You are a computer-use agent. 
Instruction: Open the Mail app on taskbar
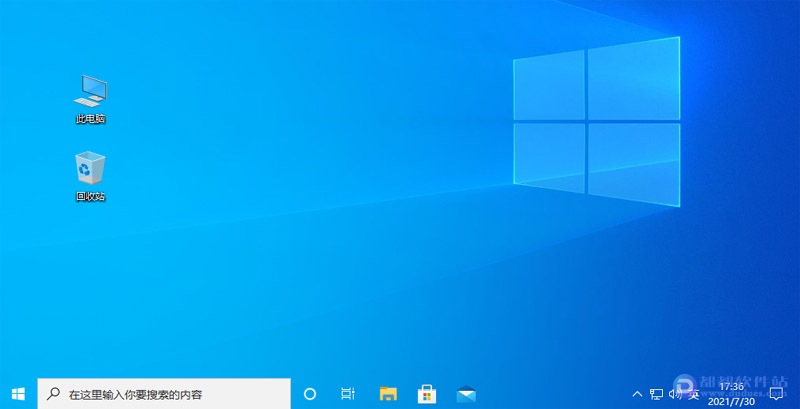pos(466,394)
